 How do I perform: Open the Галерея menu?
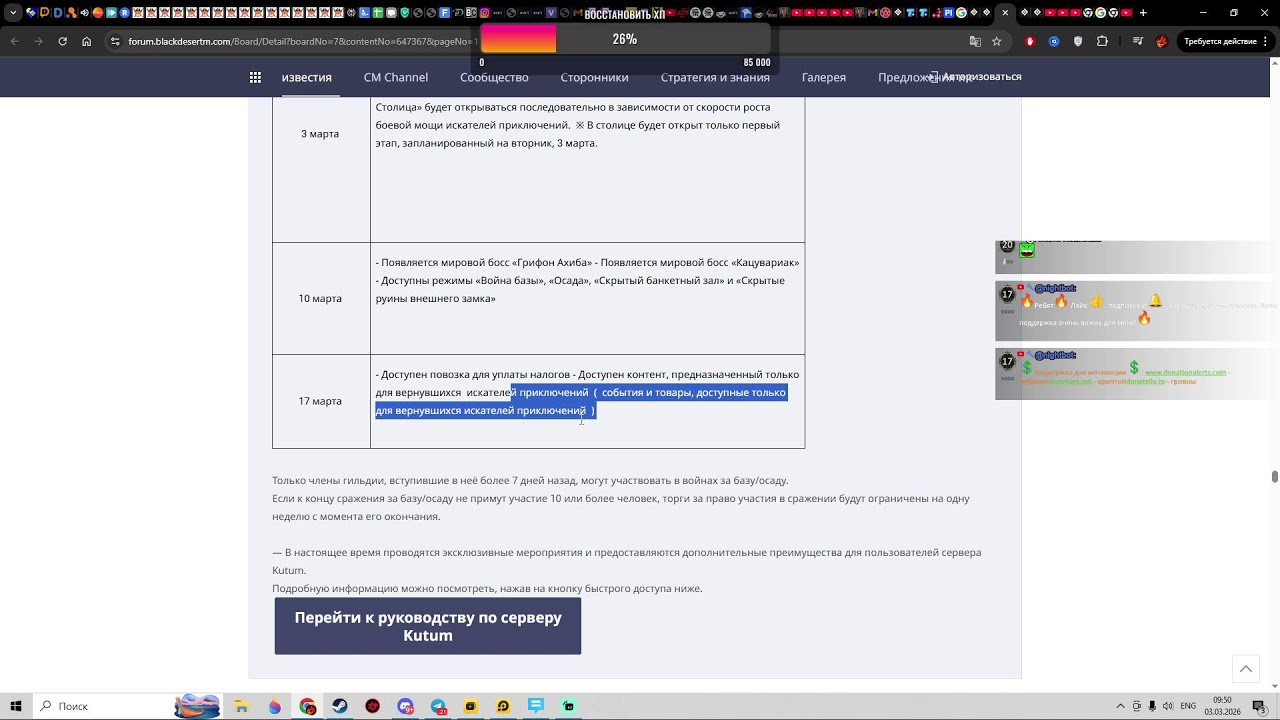click(824, 77)
